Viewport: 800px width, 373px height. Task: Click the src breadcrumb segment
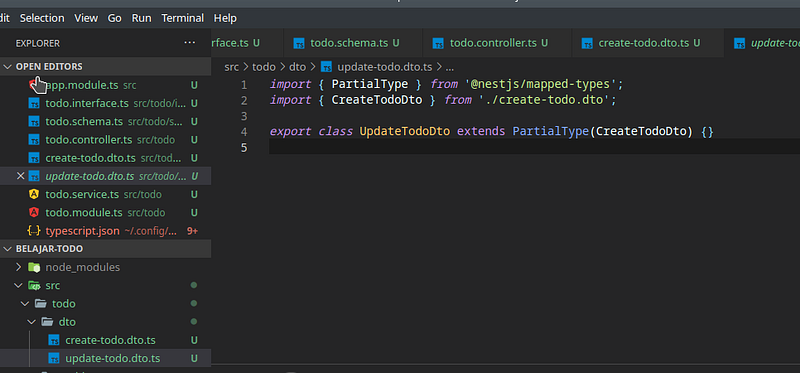[x=231, y=67]
